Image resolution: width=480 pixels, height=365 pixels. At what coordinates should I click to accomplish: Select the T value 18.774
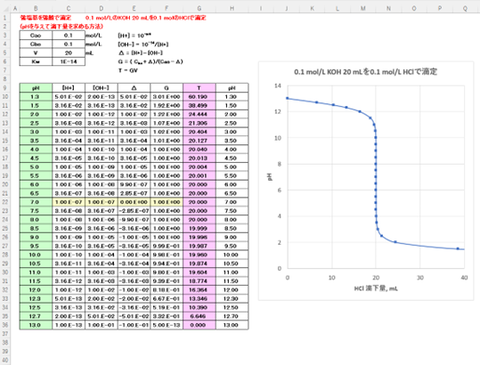pyautogui.click(x=199, y=281)
